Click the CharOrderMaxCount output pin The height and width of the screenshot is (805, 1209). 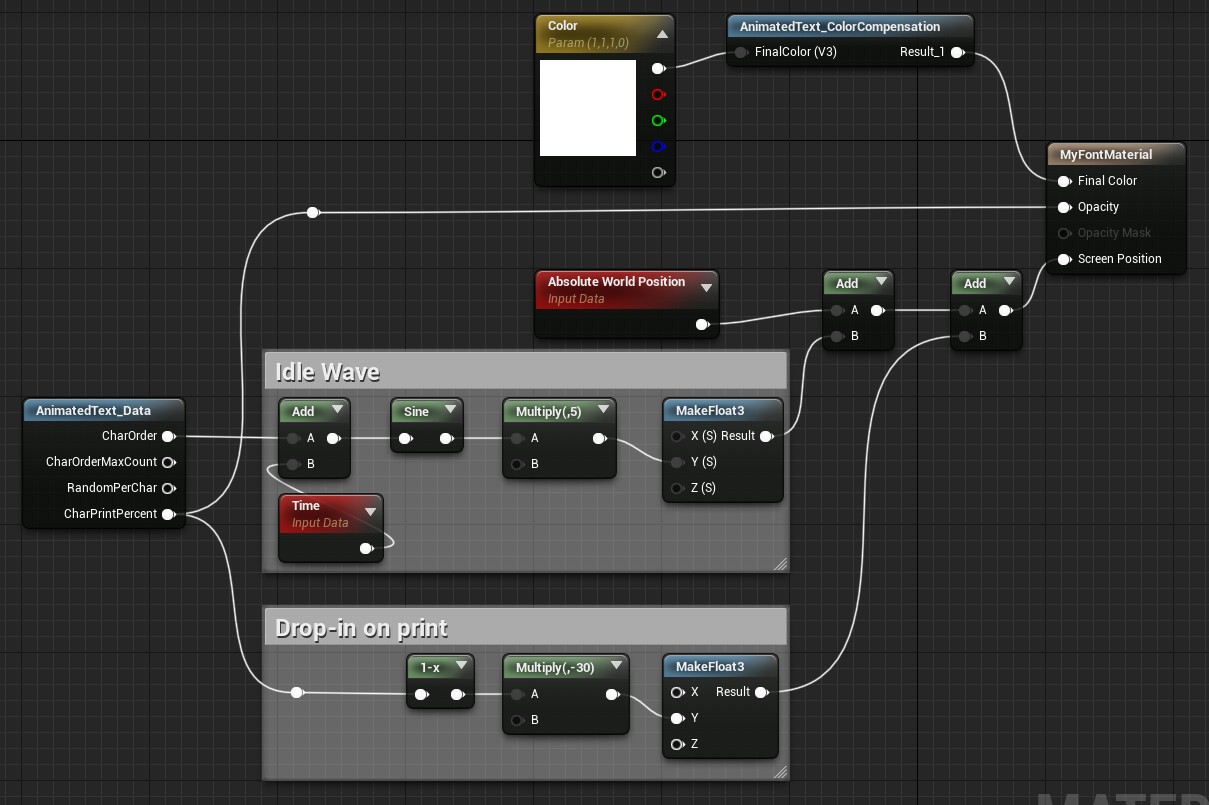click(x=168, y=462)
